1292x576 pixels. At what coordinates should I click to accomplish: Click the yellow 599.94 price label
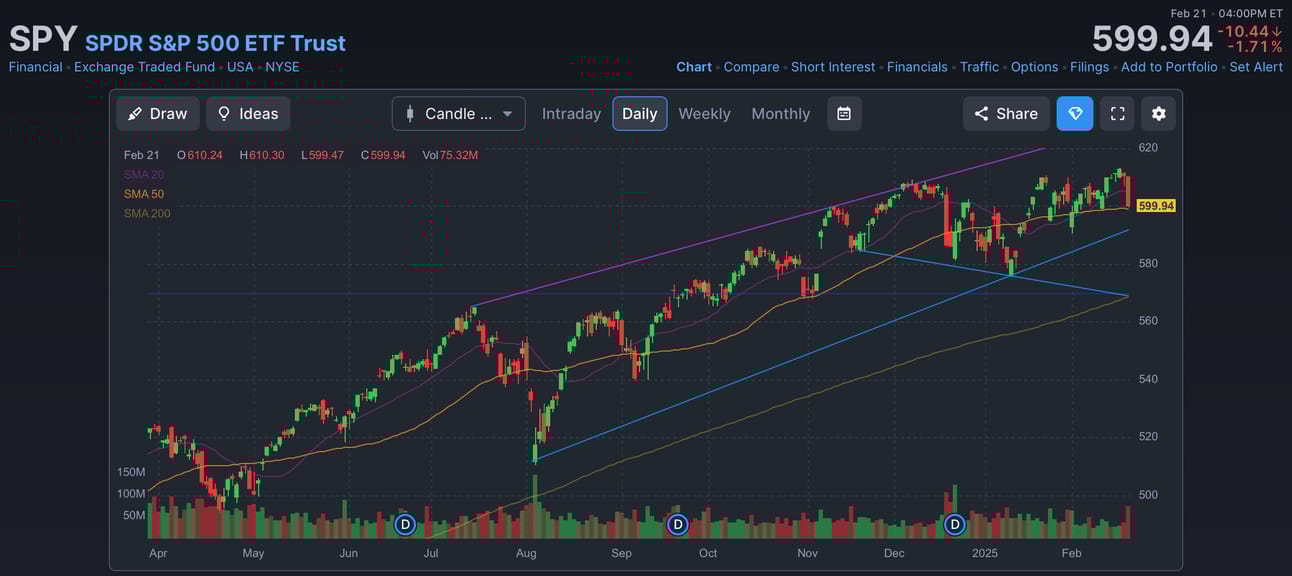tap(1156, 206)
